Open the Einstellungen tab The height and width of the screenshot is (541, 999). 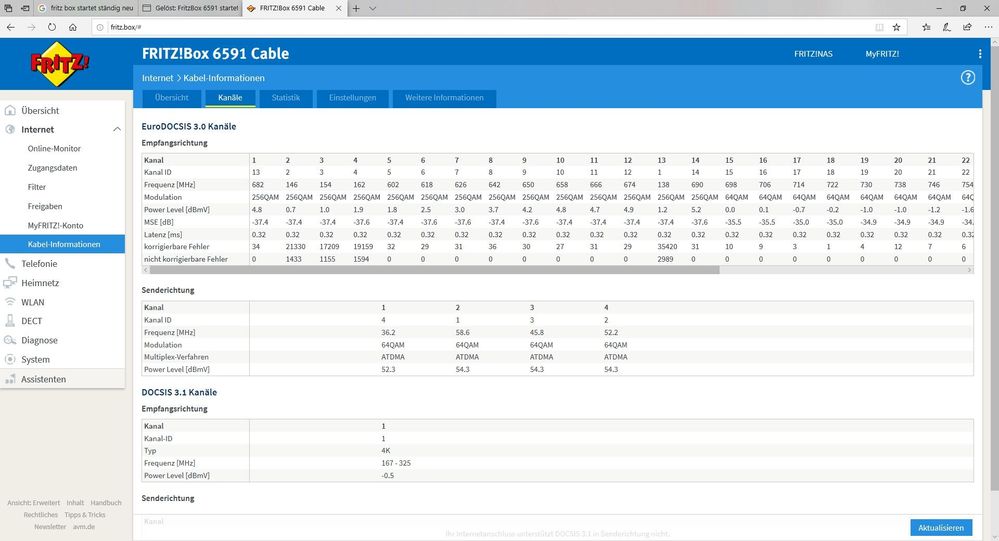tap(352, 98)
